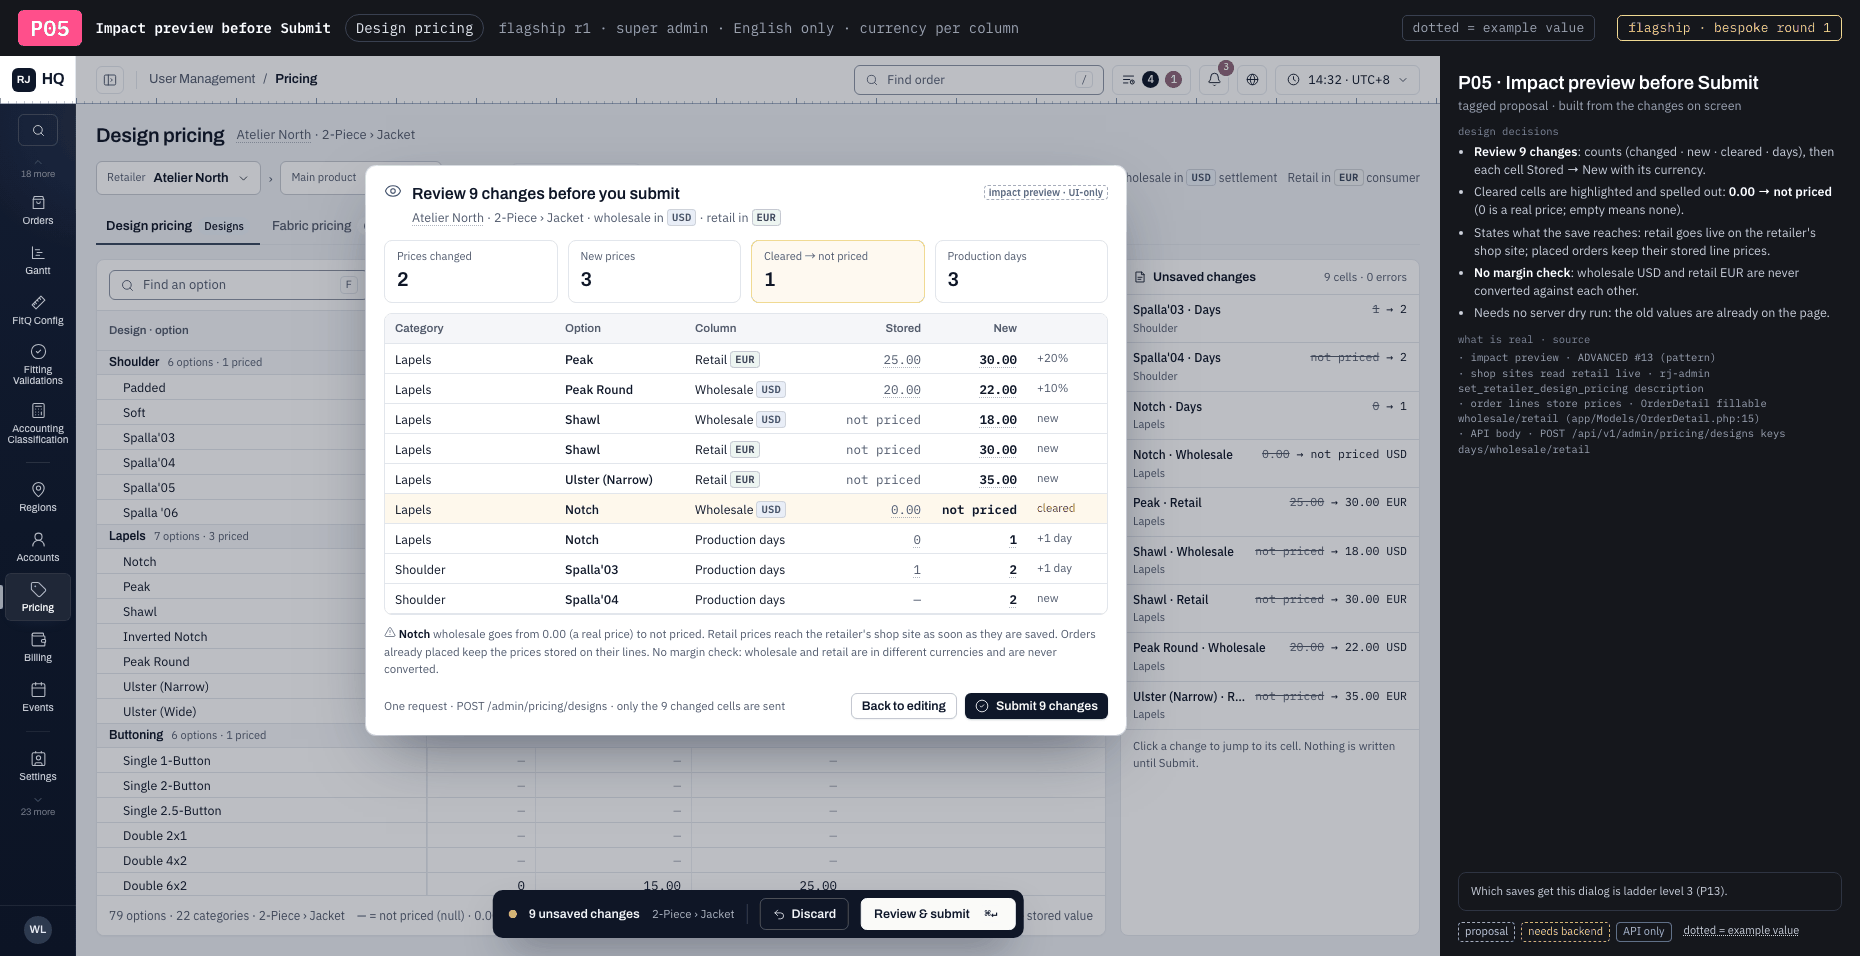Open Regions in the sidebar
The image size is (1860, 956).
(x=38, y=497)
